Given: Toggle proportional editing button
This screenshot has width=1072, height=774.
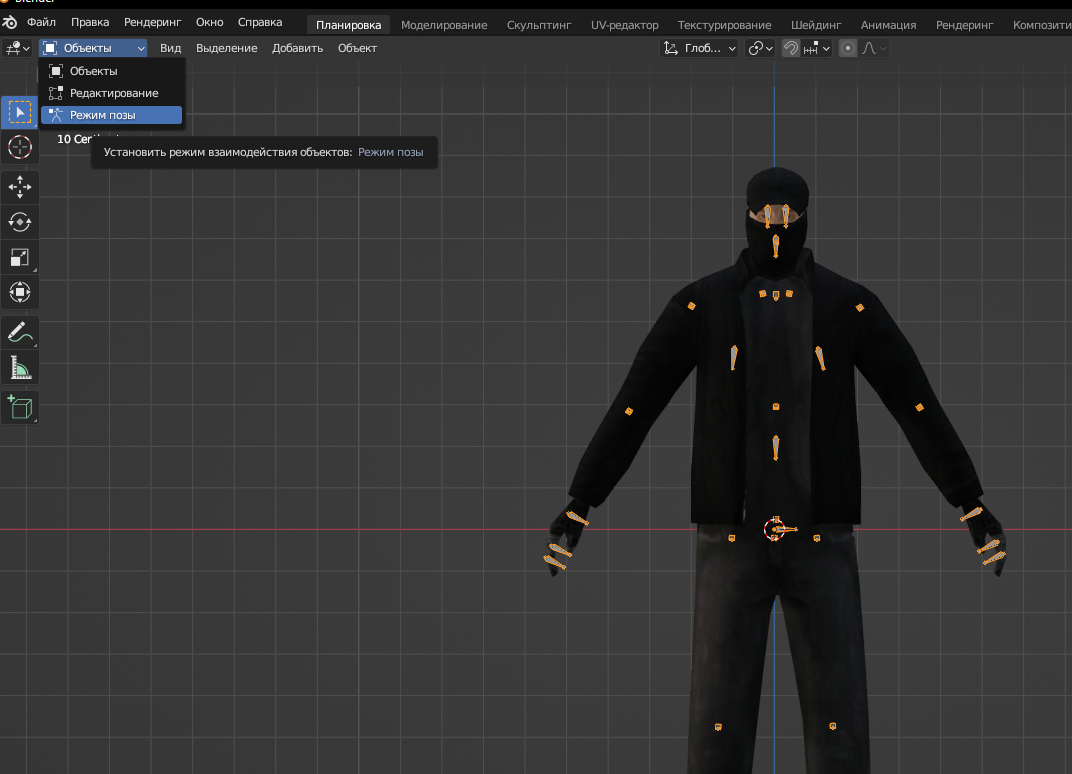Looking at the screenshot, I should 848,48.
